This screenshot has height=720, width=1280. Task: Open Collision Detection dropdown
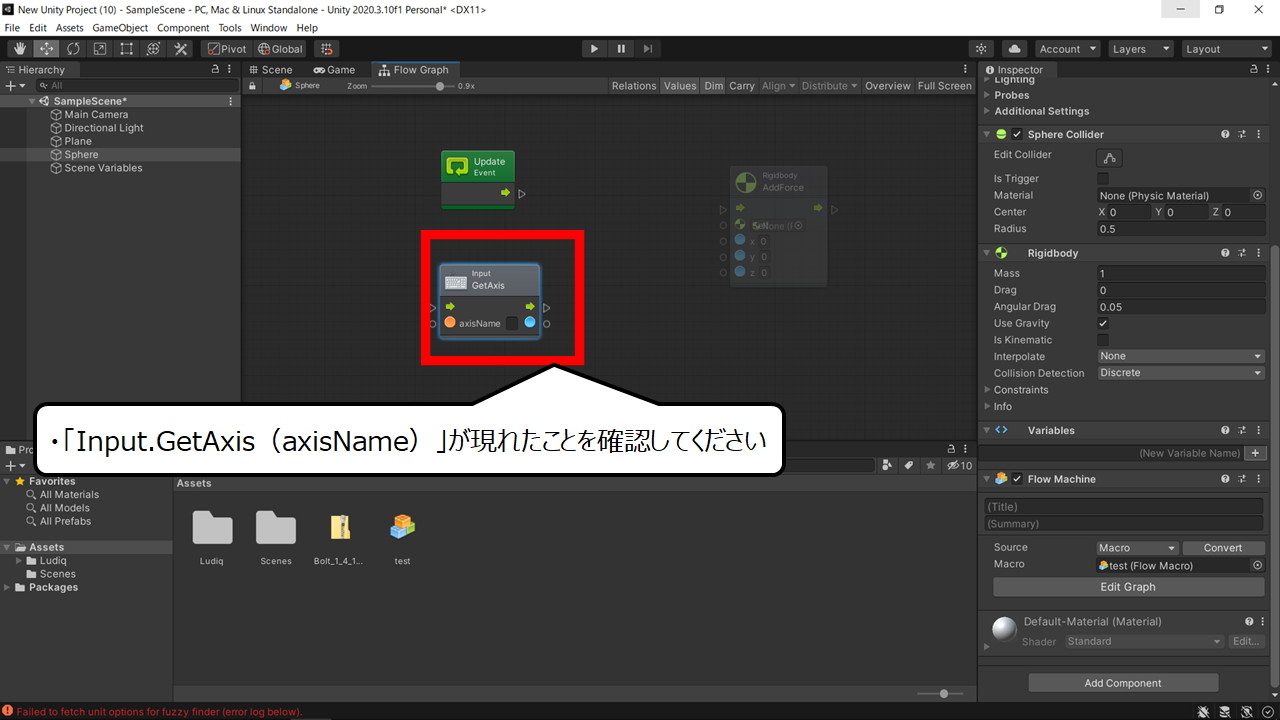click(x=1181, y=373)
